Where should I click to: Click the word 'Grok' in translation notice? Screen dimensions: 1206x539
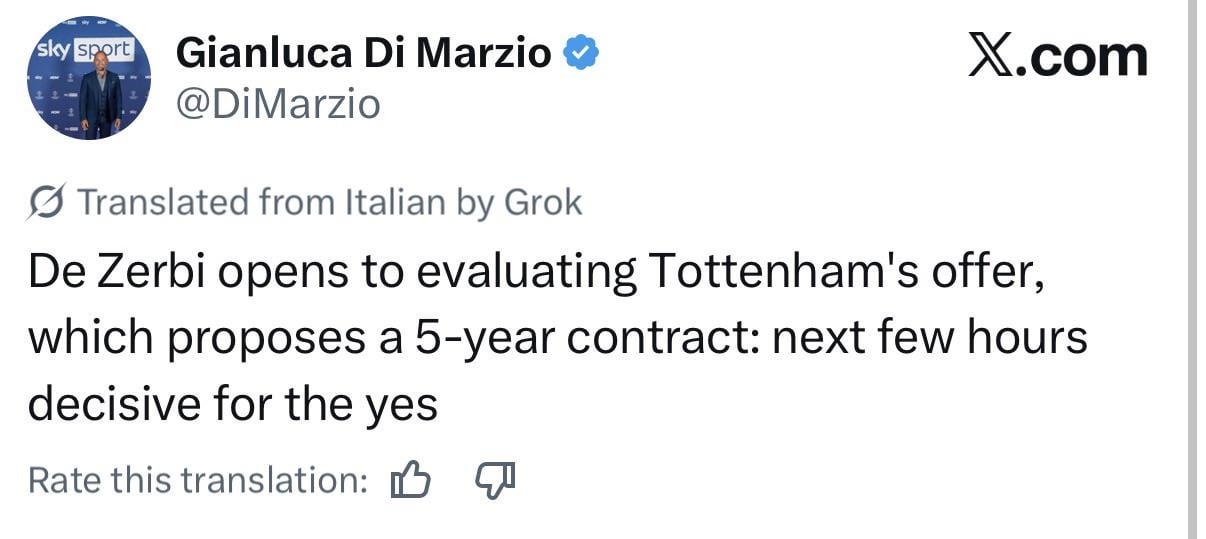click(x=542, y=203)
